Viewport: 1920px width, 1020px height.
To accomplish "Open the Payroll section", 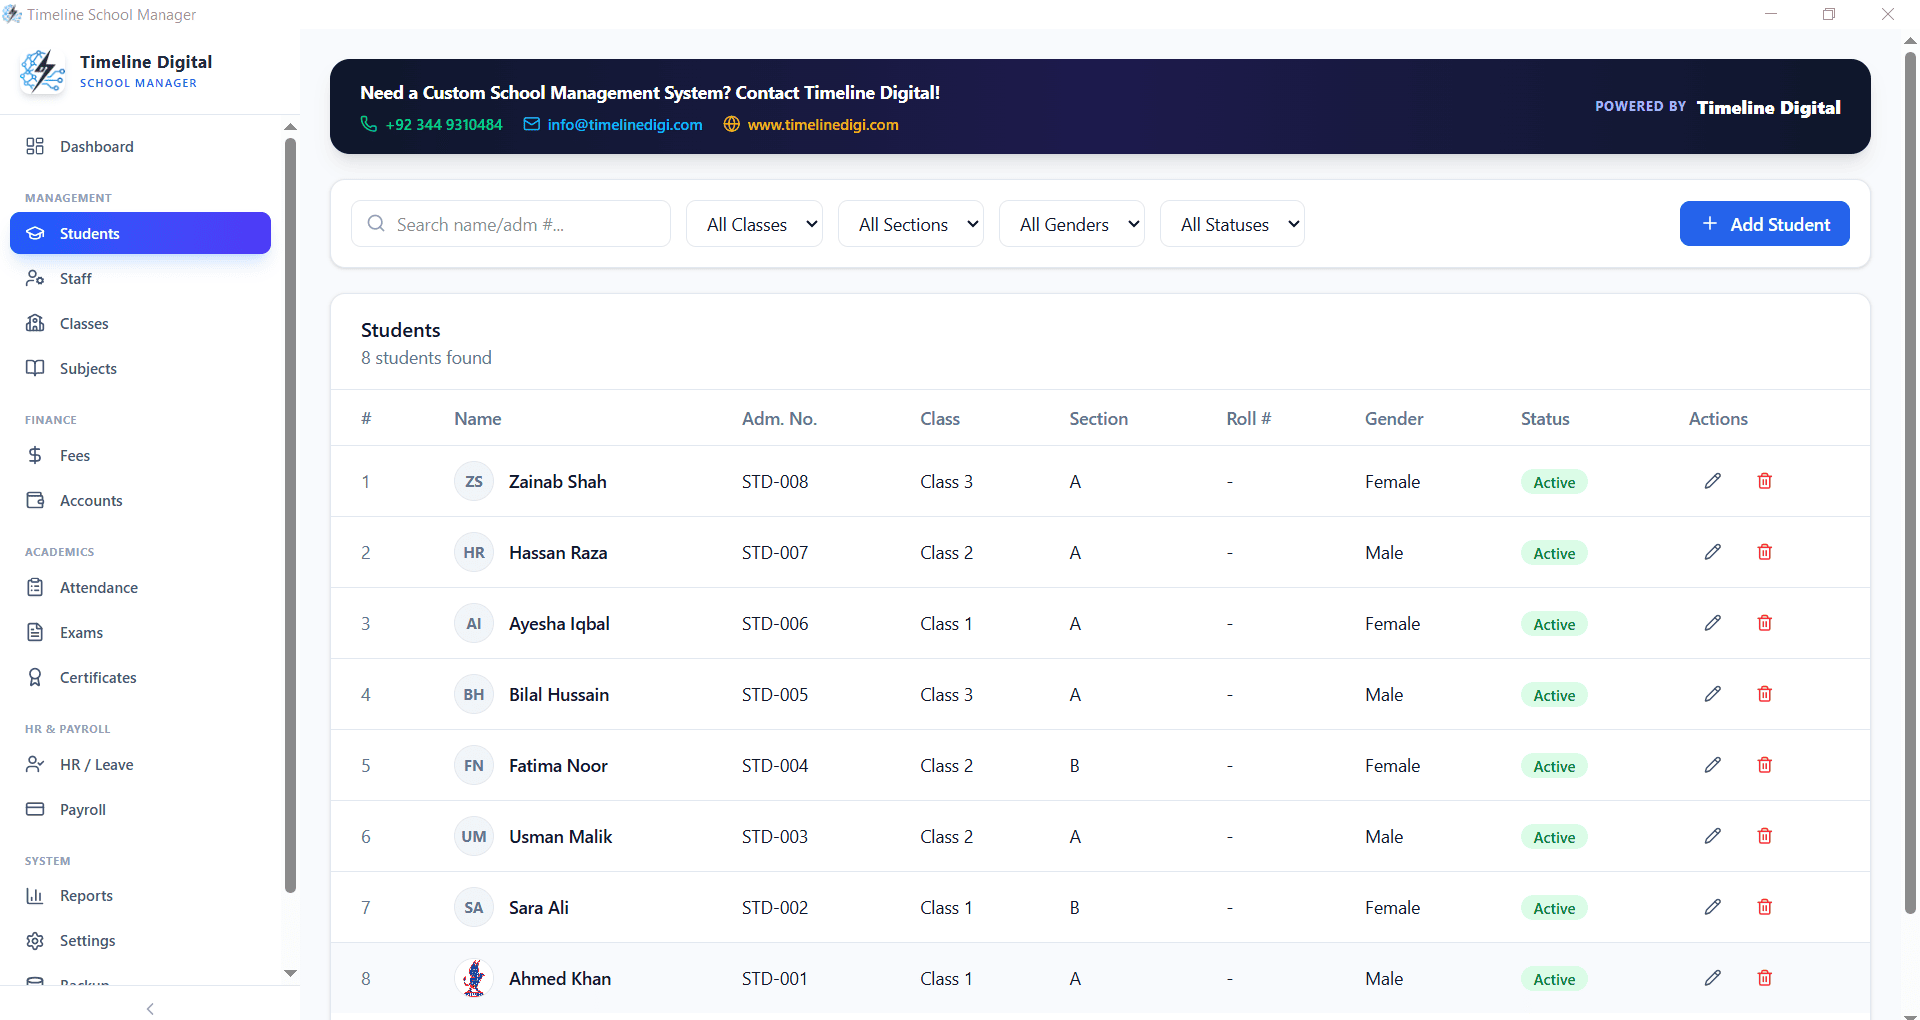I will [x=84, y=809].
